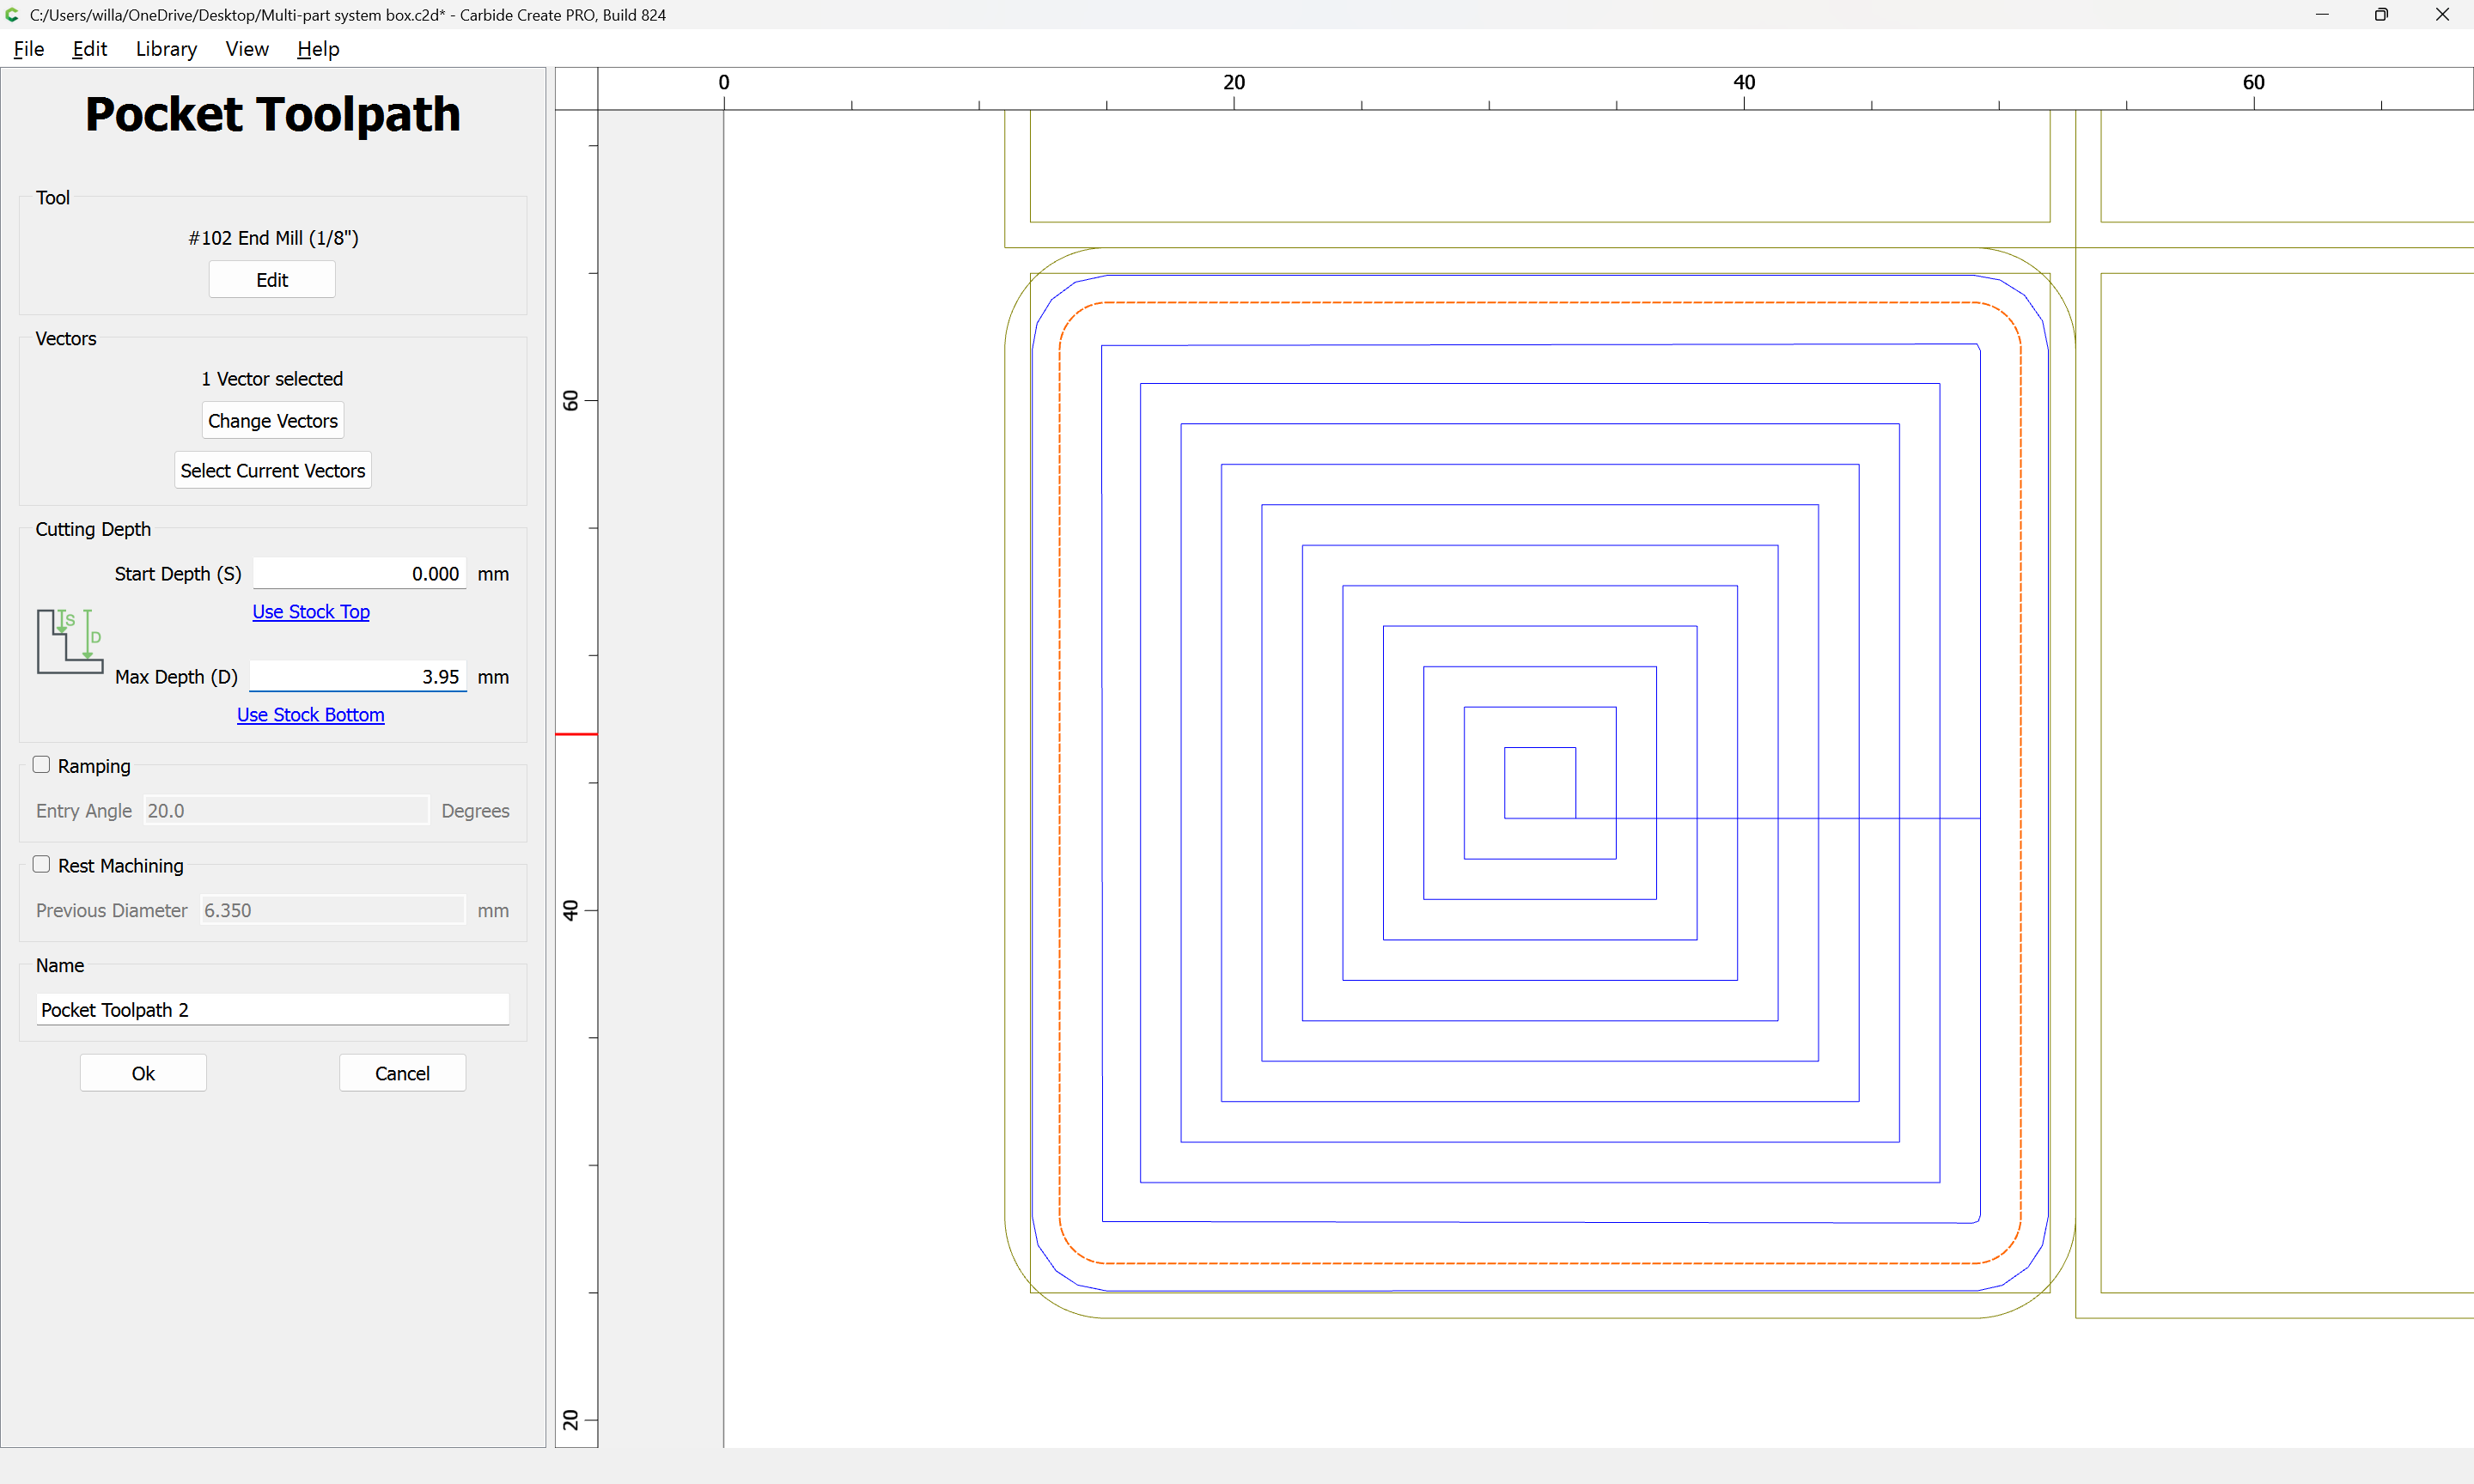2474x1484 pixels.
Task: Click the Pocket Toolpath heading
Action: tap(273, 114)
